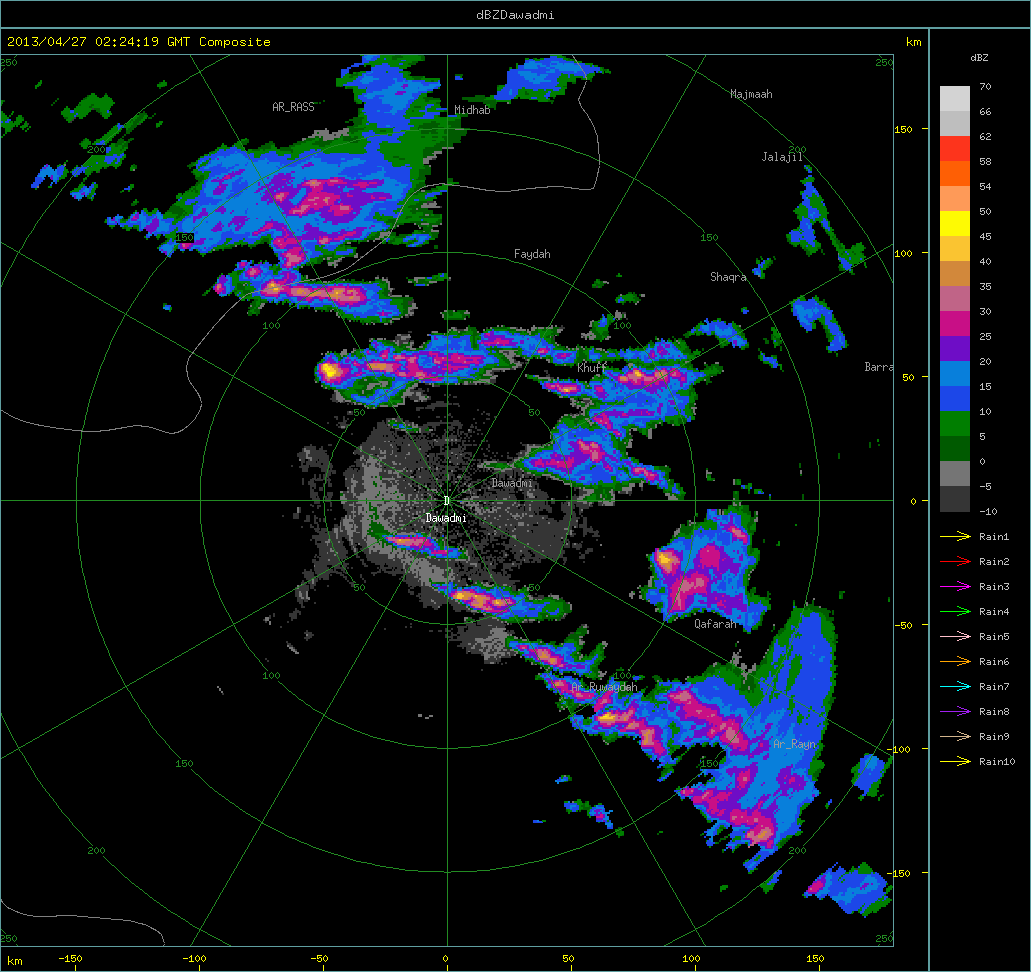Select the magenta 25–30 dBZ color band
The image size is (1031, 972).
coord(955,324)
